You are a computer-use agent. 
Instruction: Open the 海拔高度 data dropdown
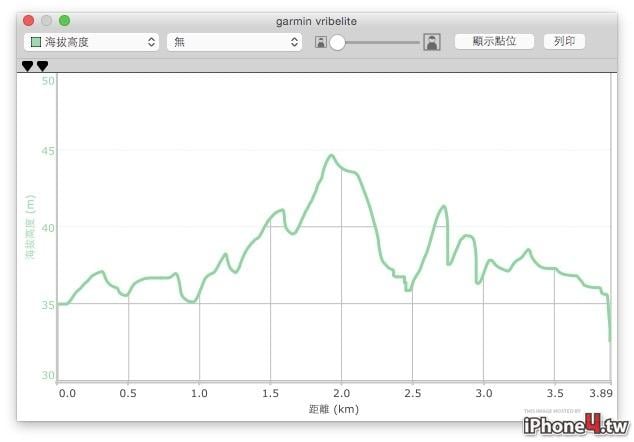(91, 42)
